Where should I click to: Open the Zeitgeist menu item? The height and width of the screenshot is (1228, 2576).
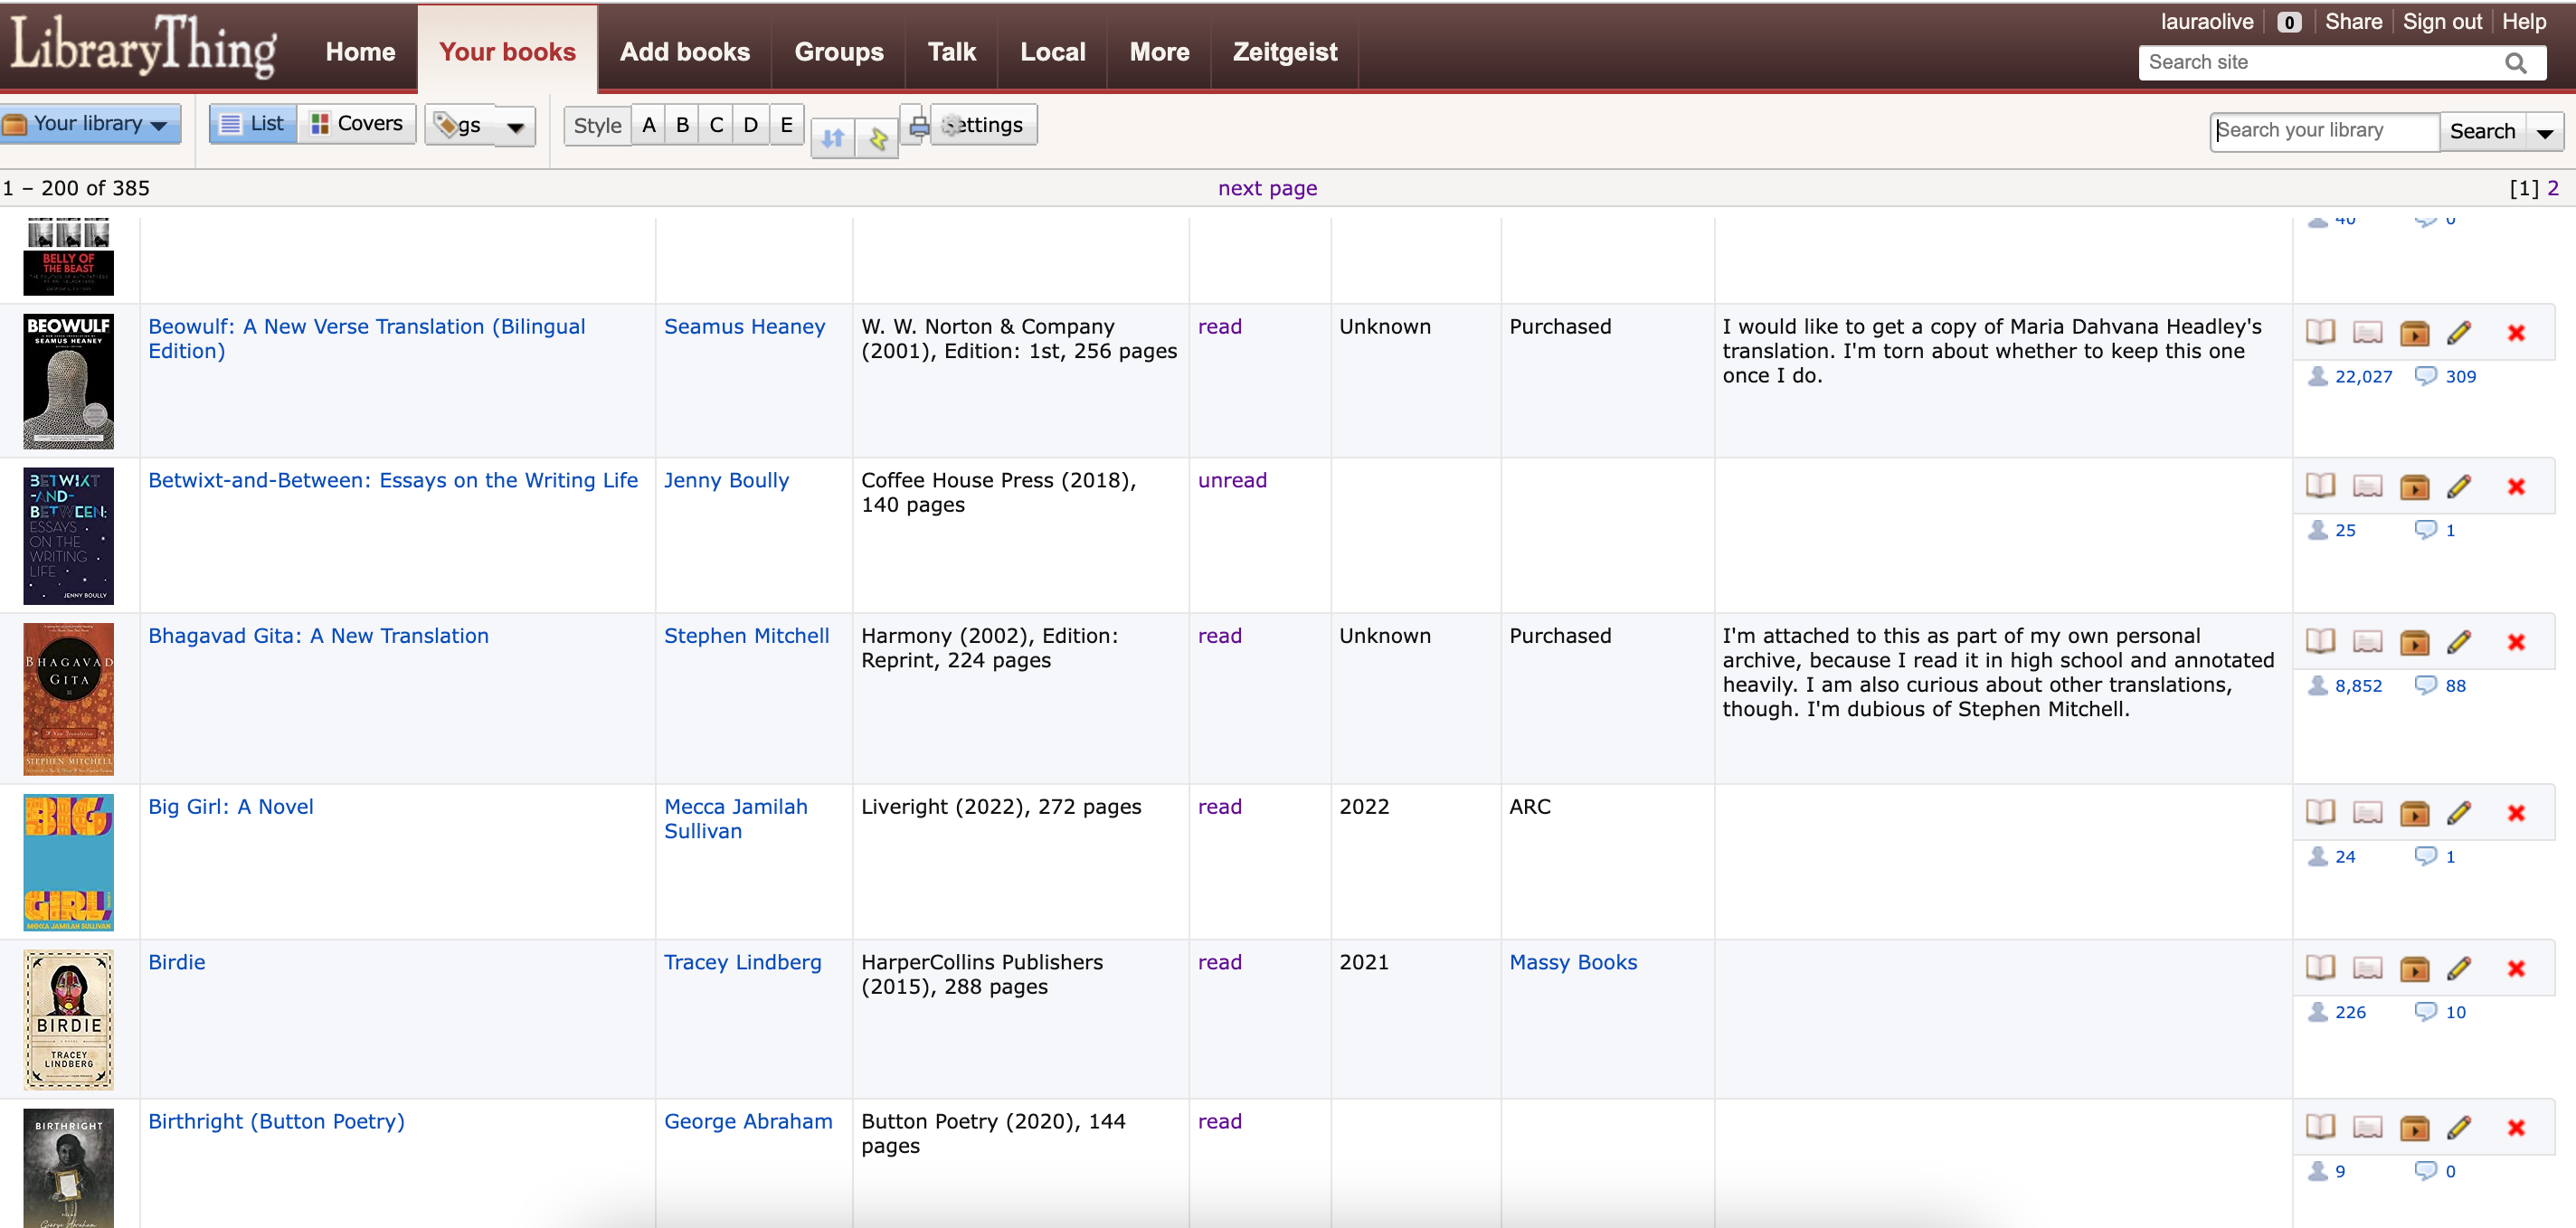1284,51
